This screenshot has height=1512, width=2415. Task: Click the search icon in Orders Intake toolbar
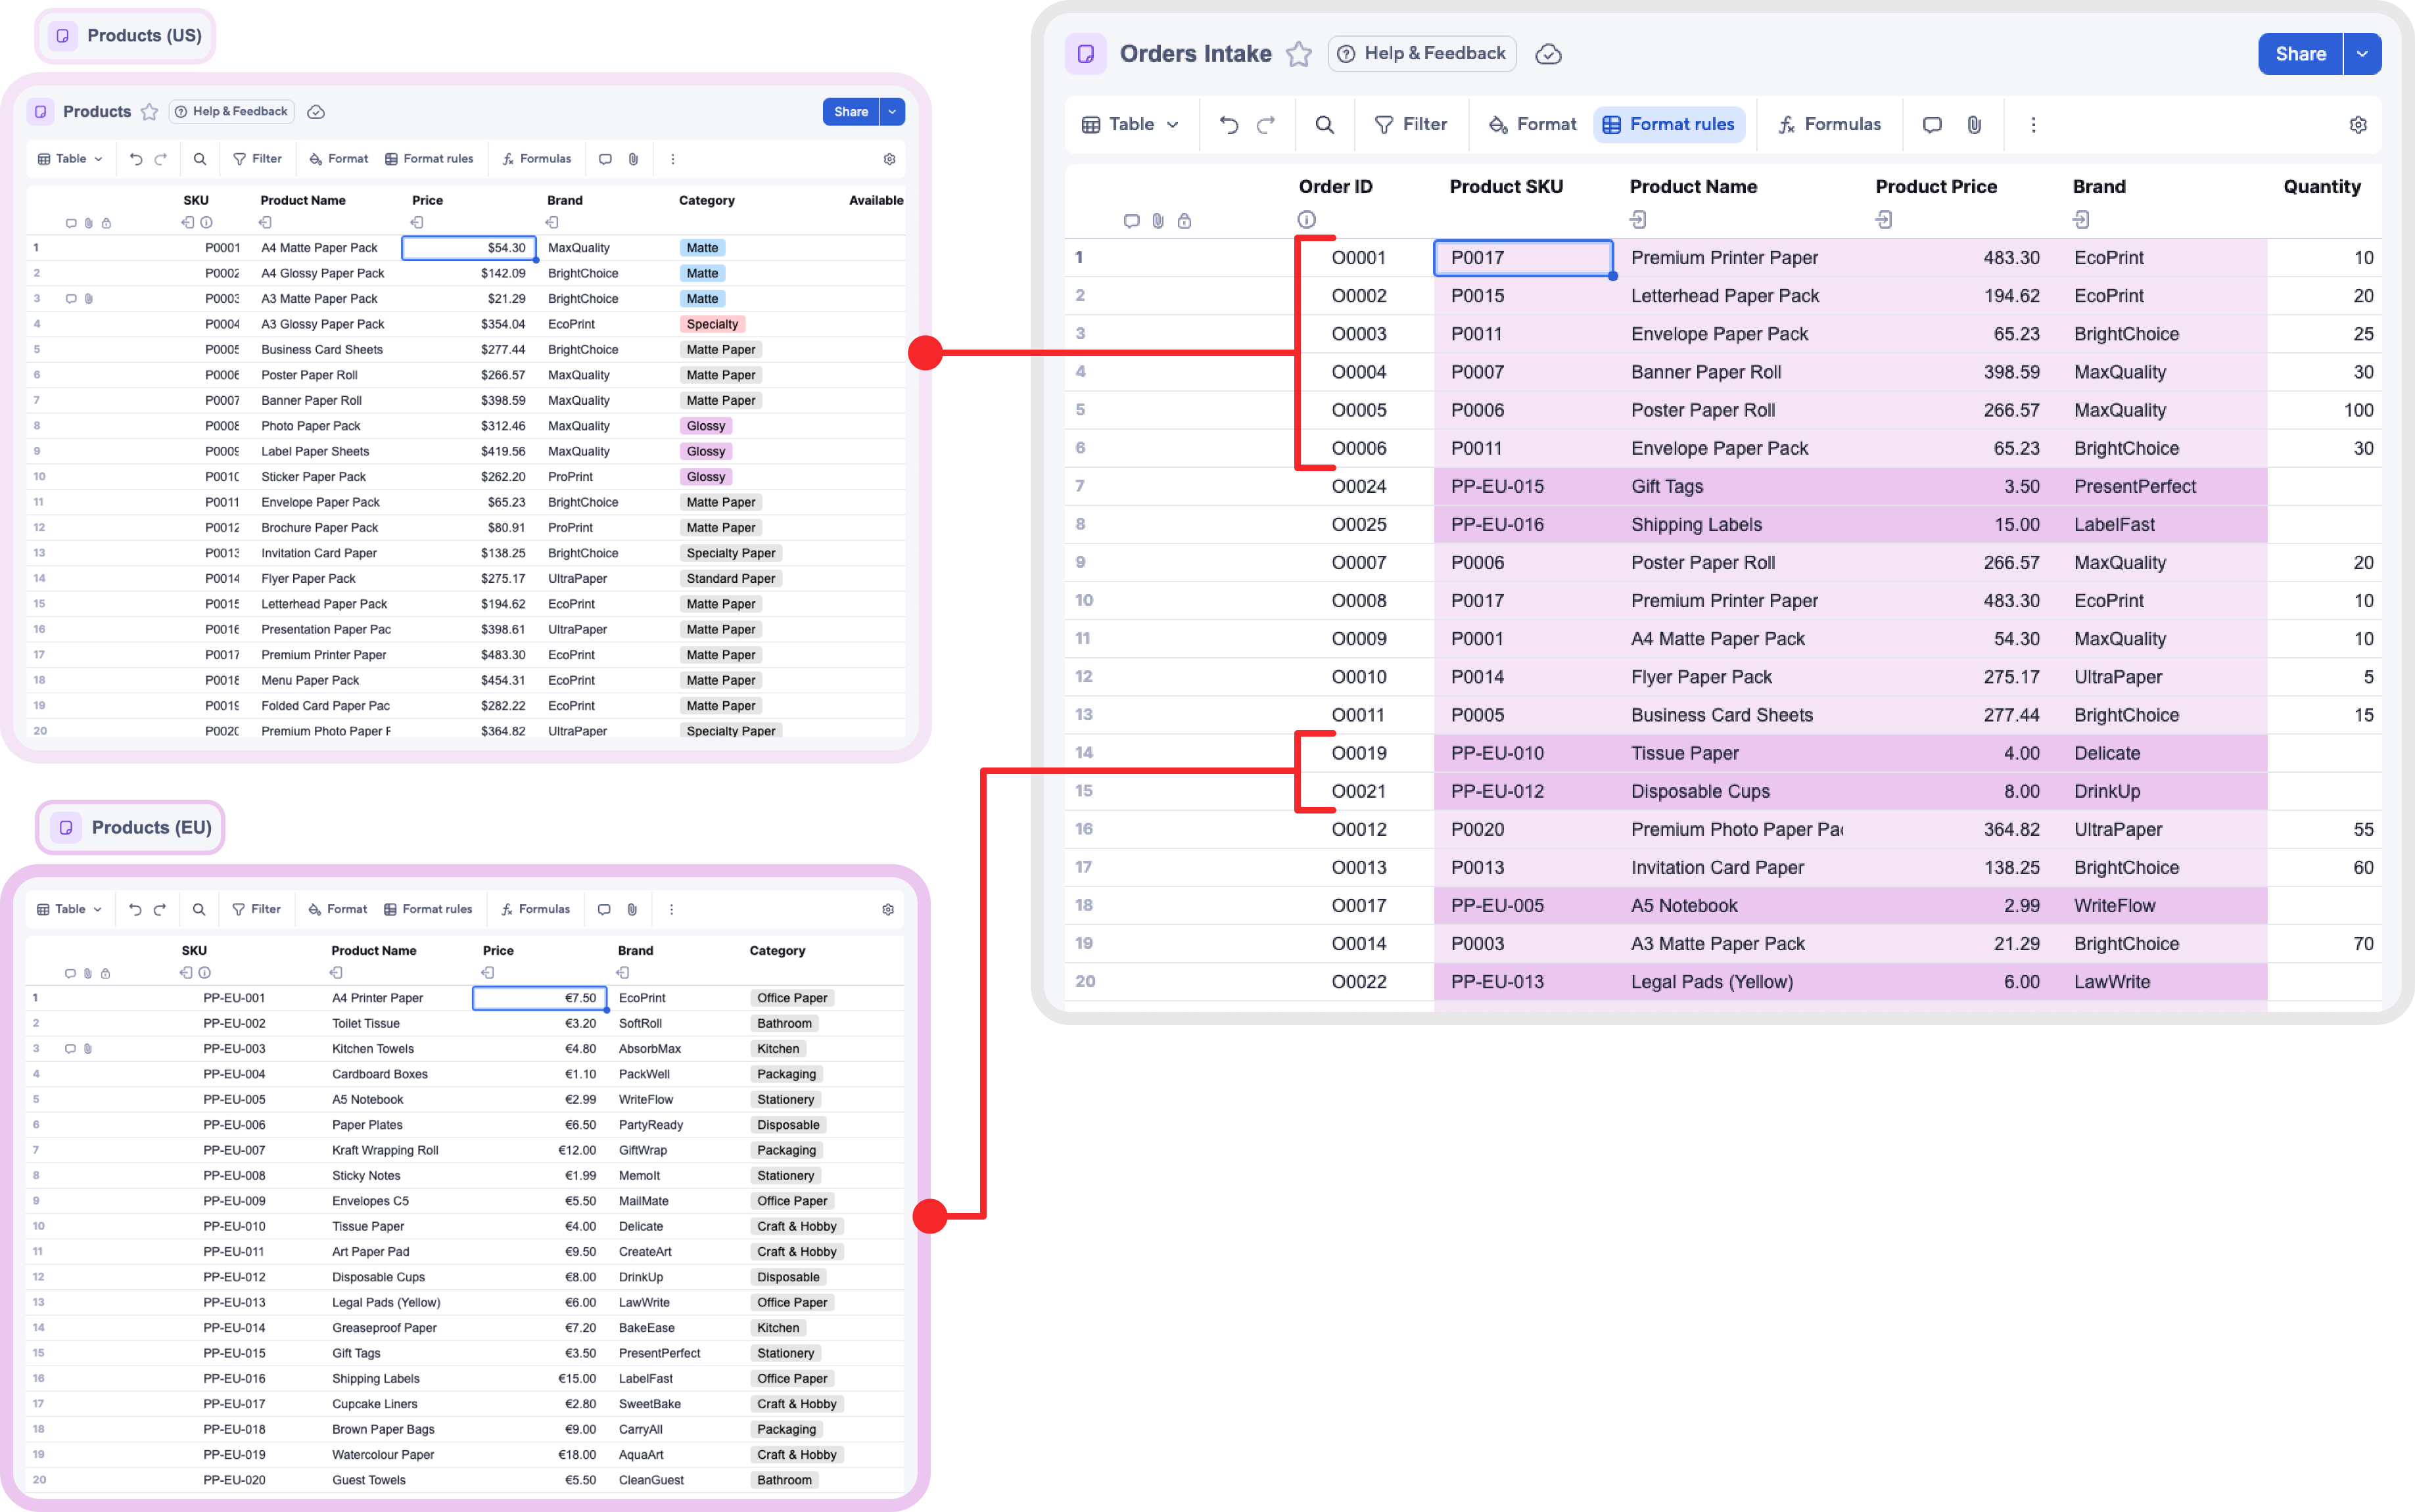click(x=1324, y=125)
